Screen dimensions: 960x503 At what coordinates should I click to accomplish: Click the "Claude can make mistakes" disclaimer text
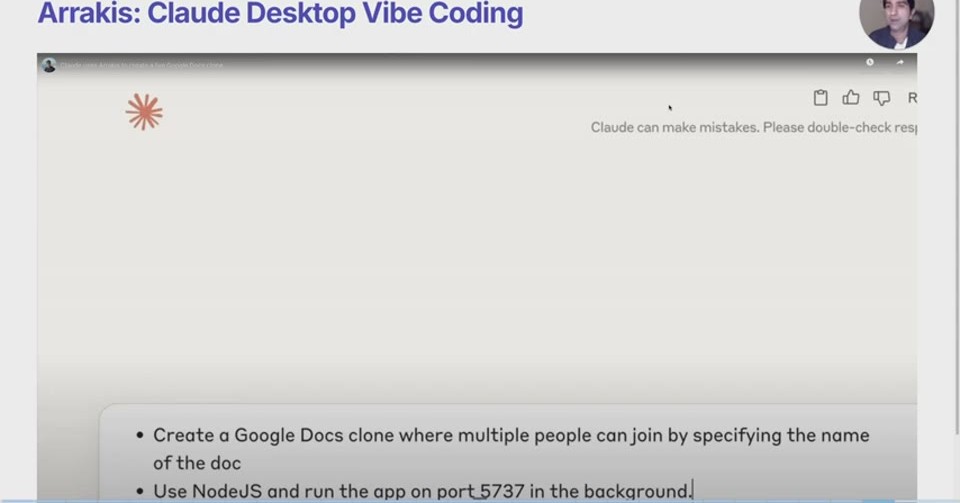click(754, 127)
